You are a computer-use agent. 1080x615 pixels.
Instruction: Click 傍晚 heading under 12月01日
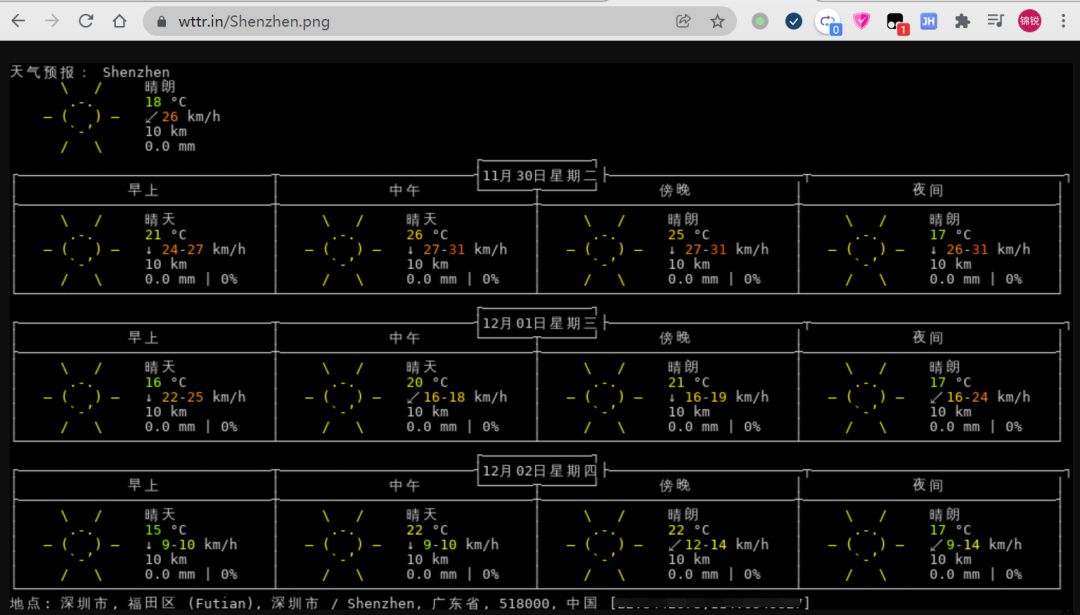[674, 337]
